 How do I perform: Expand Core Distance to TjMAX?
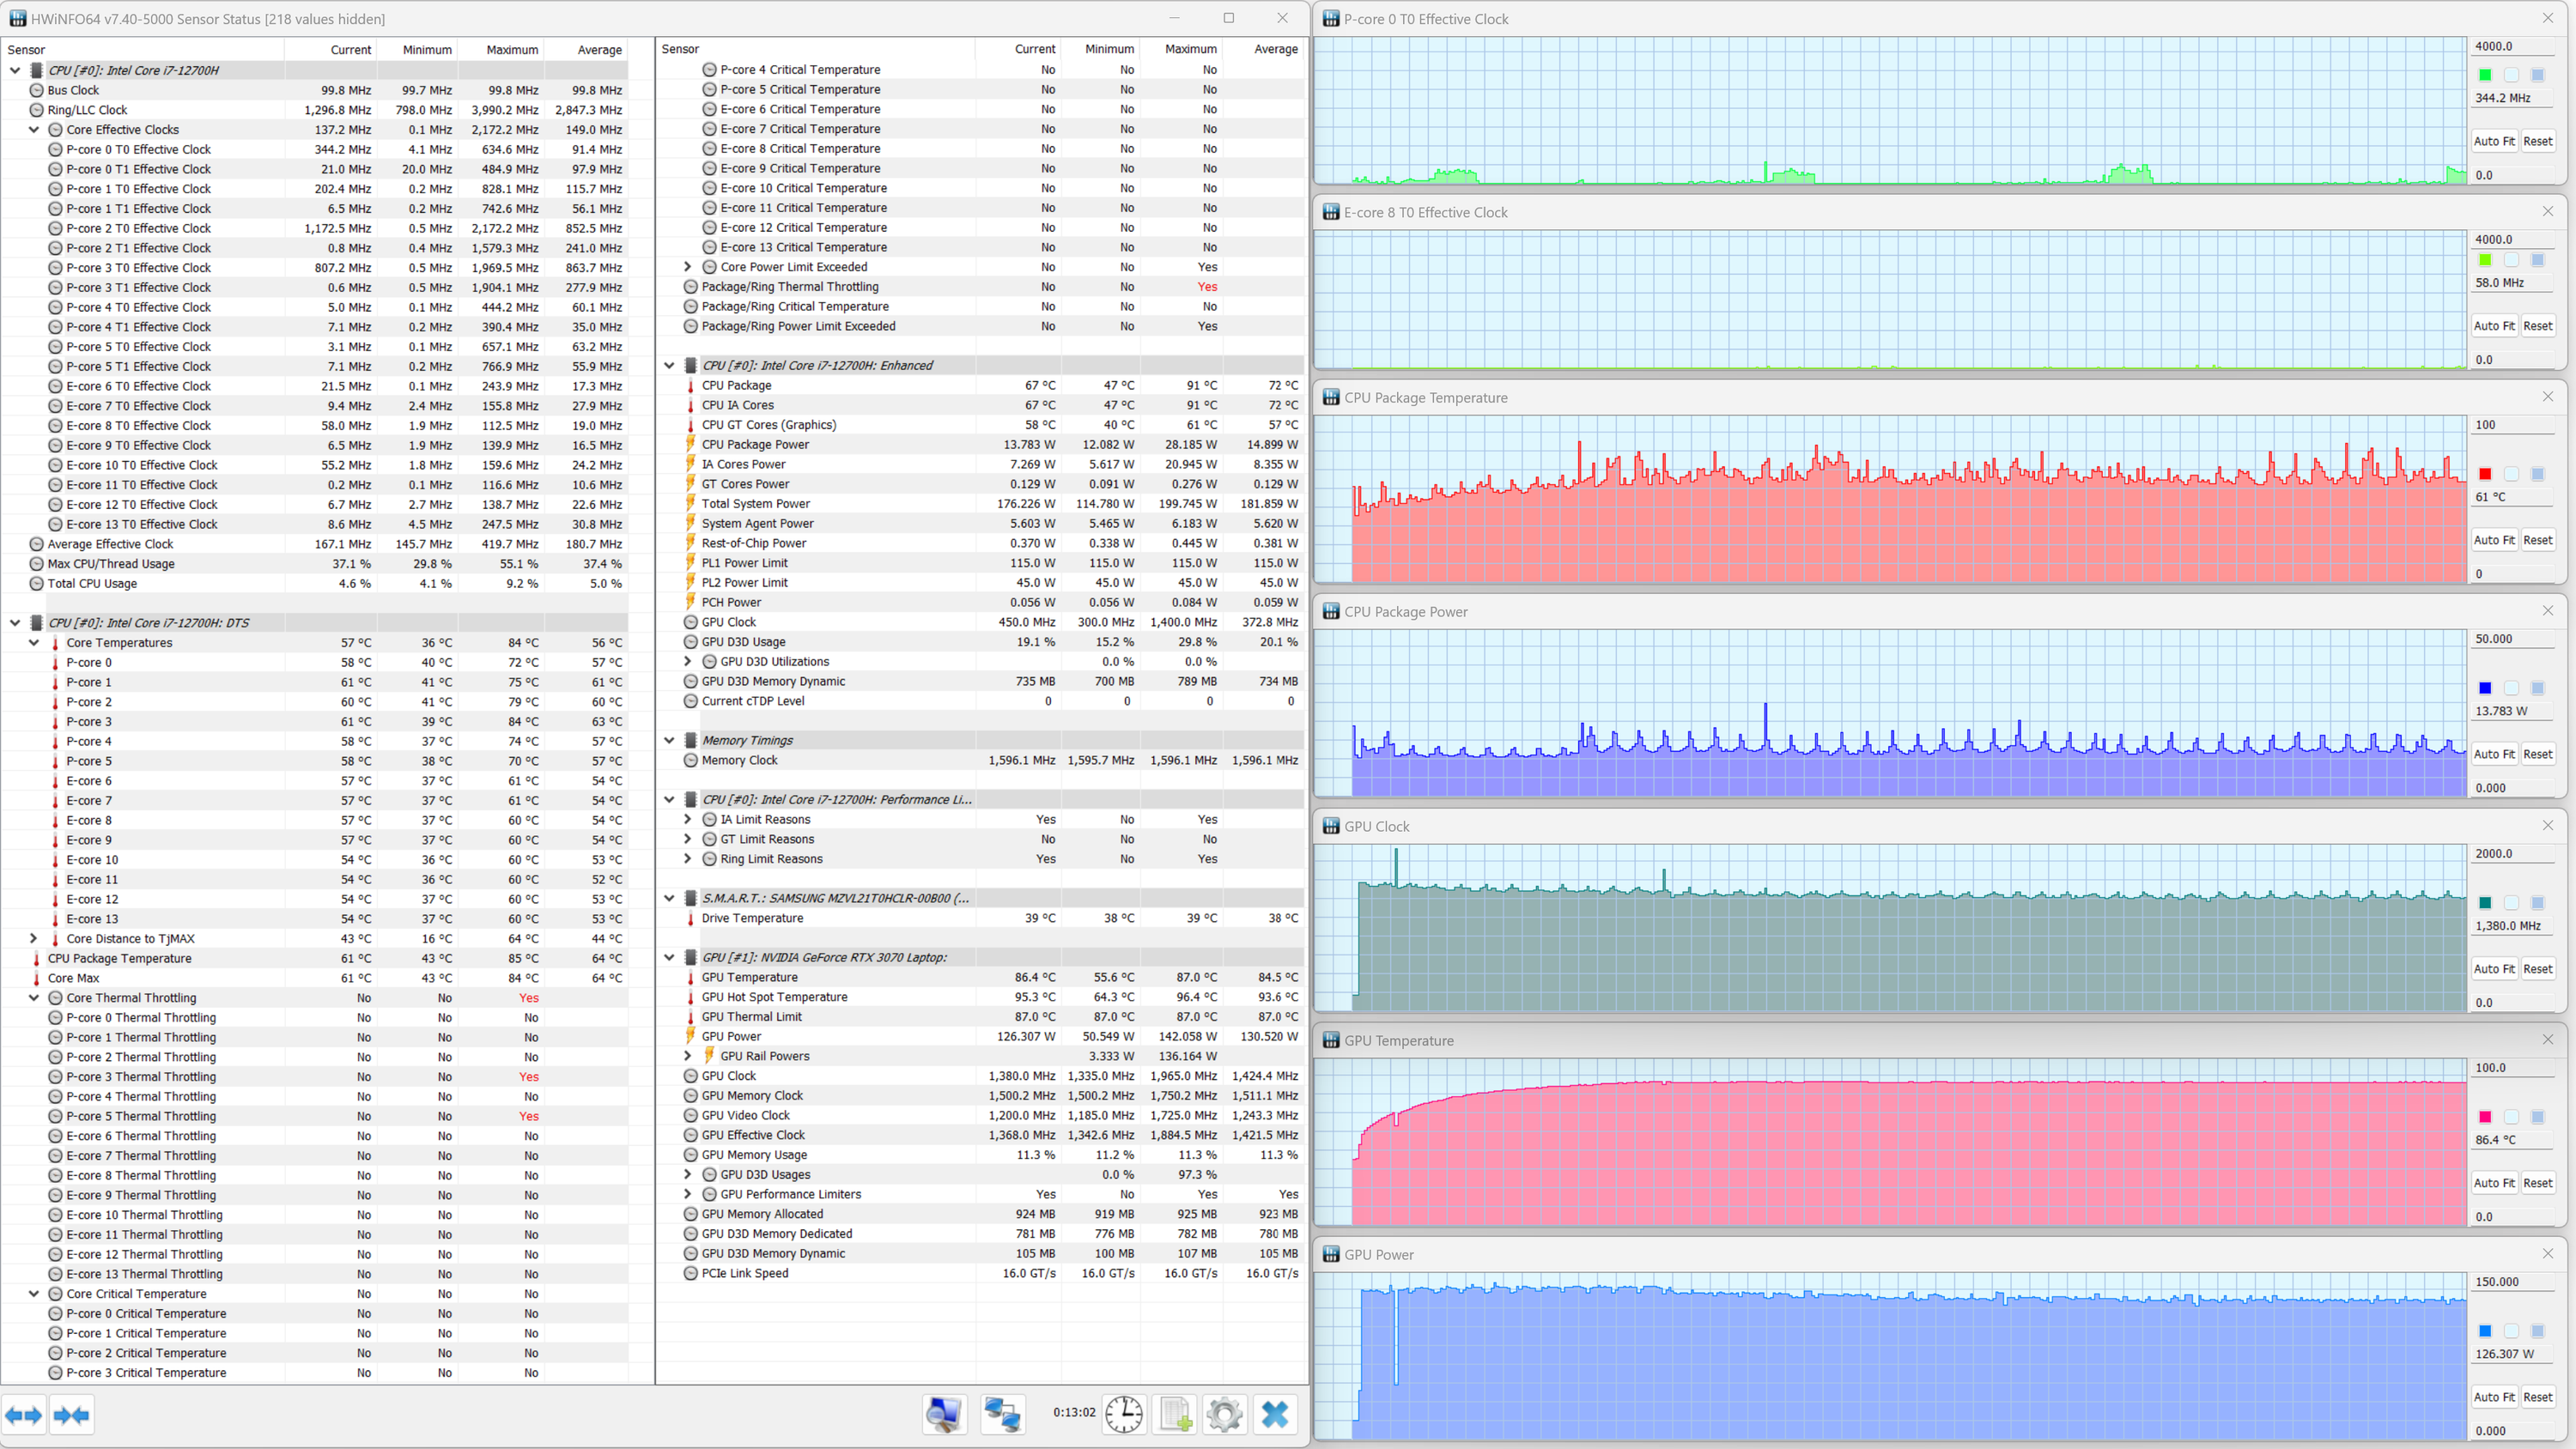click(34, 939)
